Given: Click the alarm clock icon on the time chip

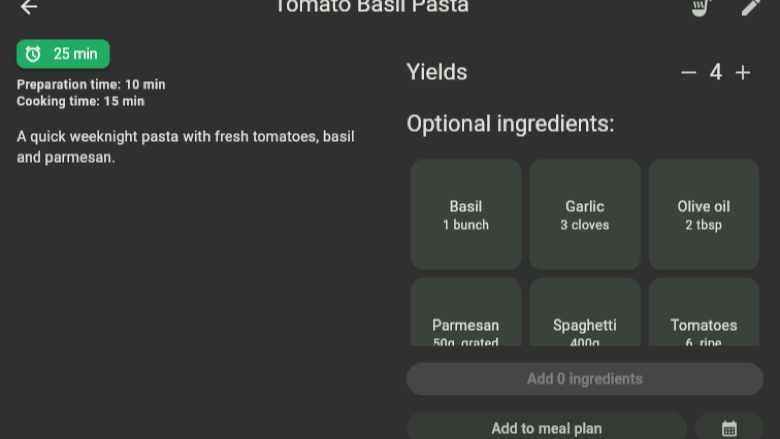Looking at the screenshot, I should click(x=33, y=54).
